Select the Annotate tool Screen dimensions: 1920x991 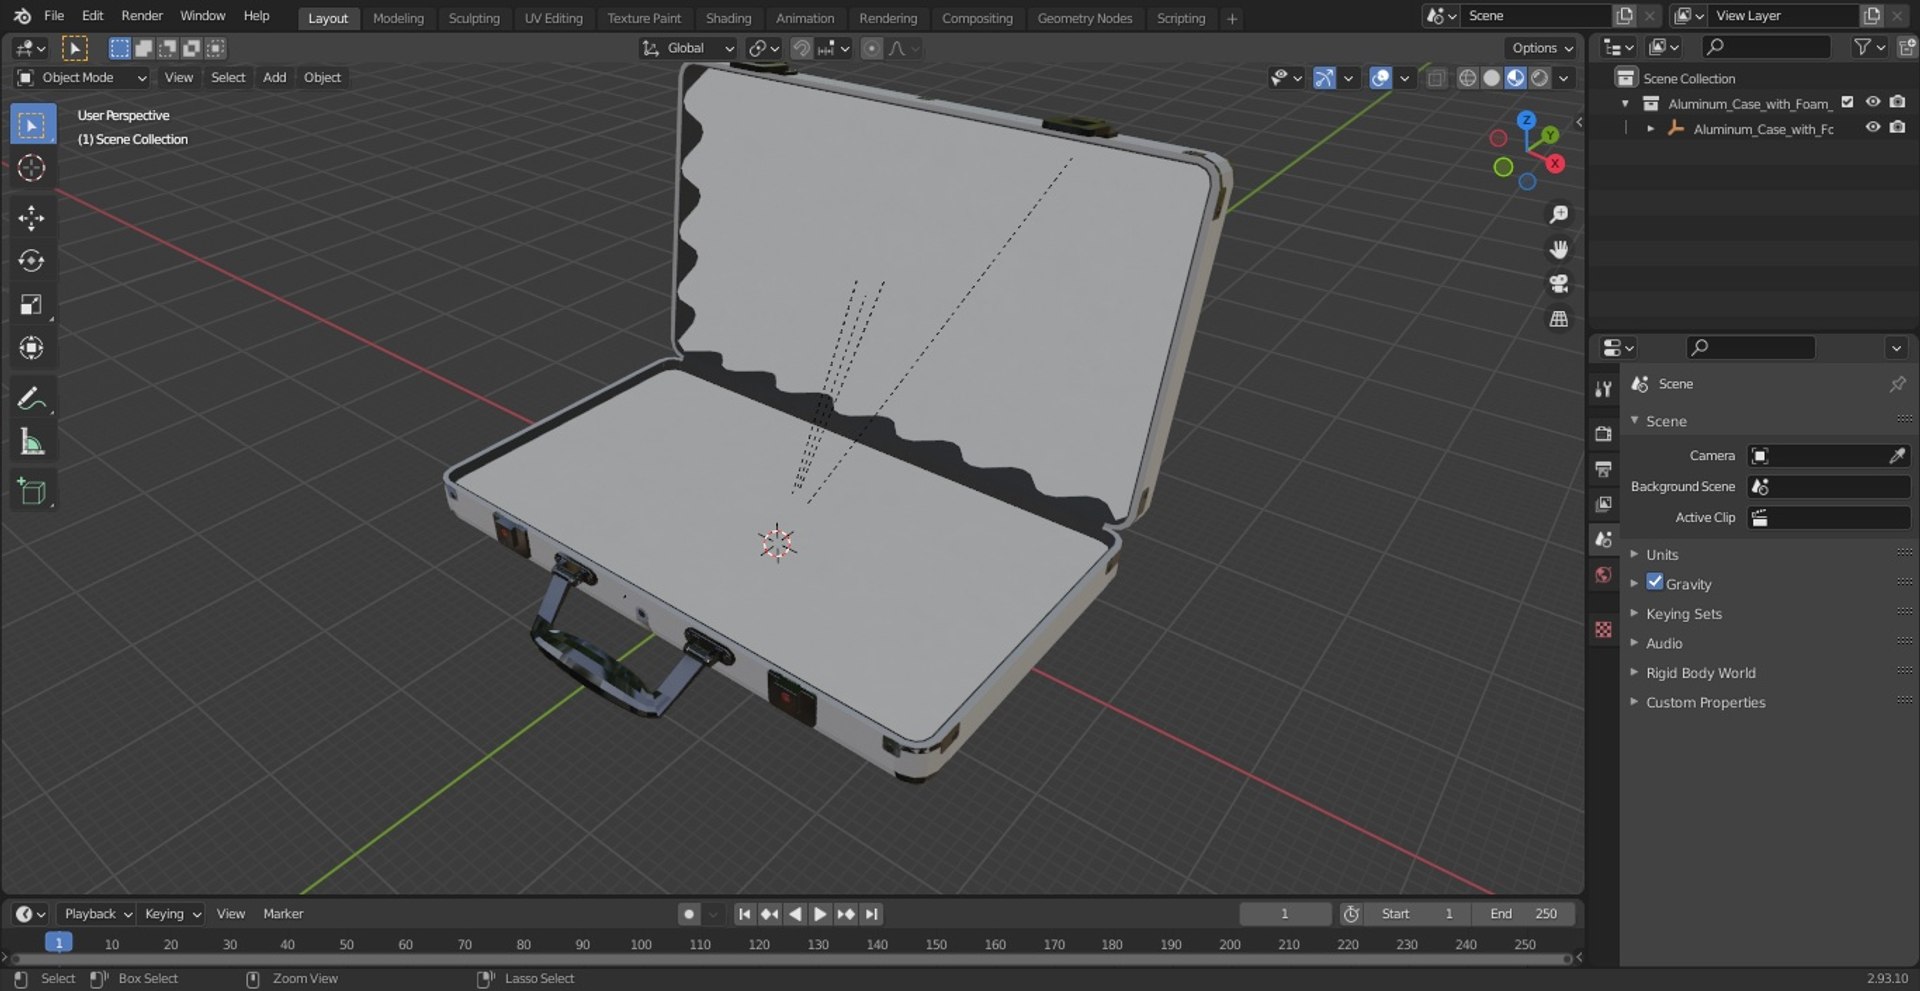coord(32,399)
